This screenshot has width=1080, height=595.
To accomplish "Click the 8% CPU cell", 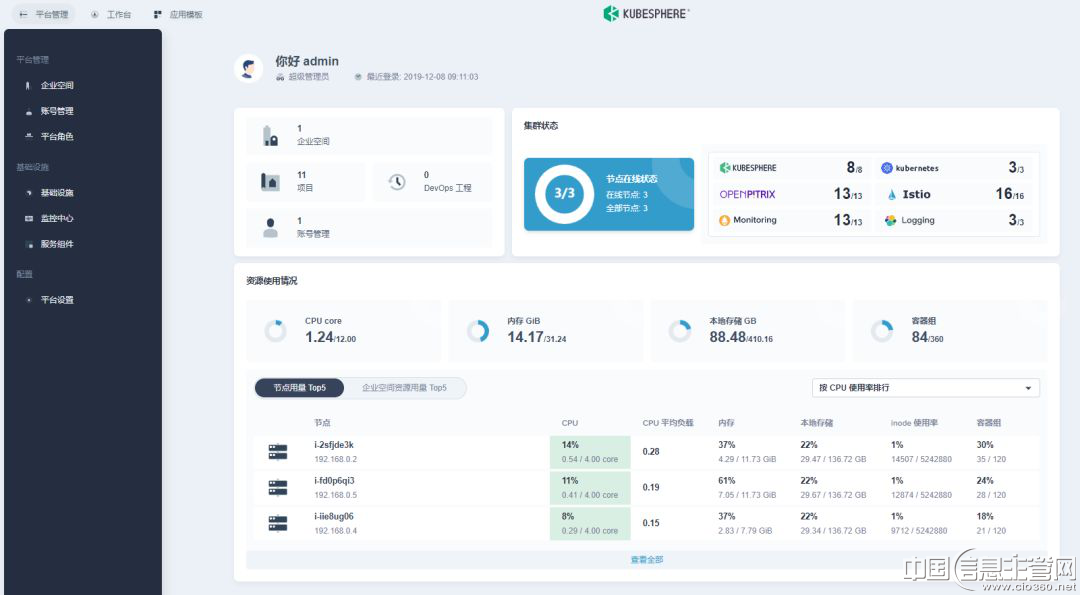I will 590,524.
